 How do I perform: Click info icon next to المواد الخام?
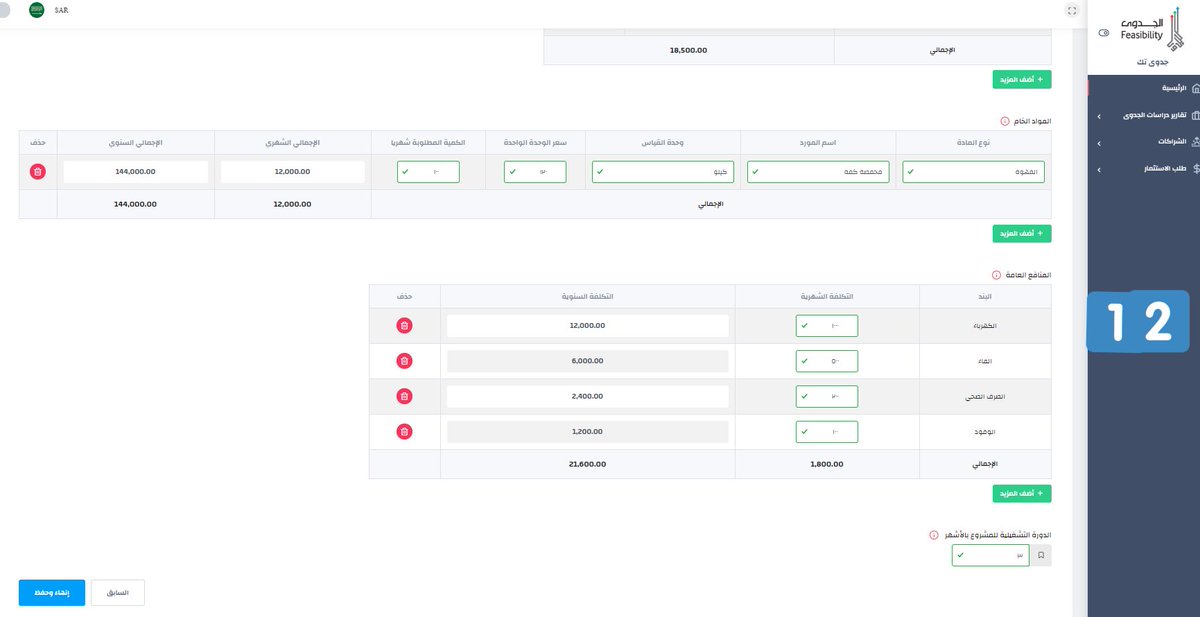(1004, 120)
